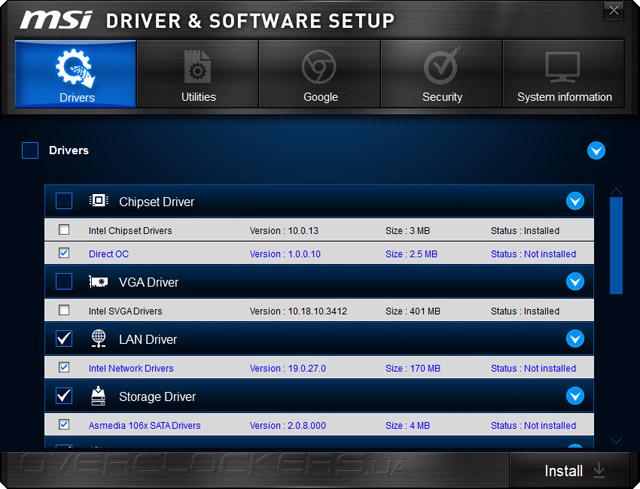Click Size : 4 MB text

408,425
